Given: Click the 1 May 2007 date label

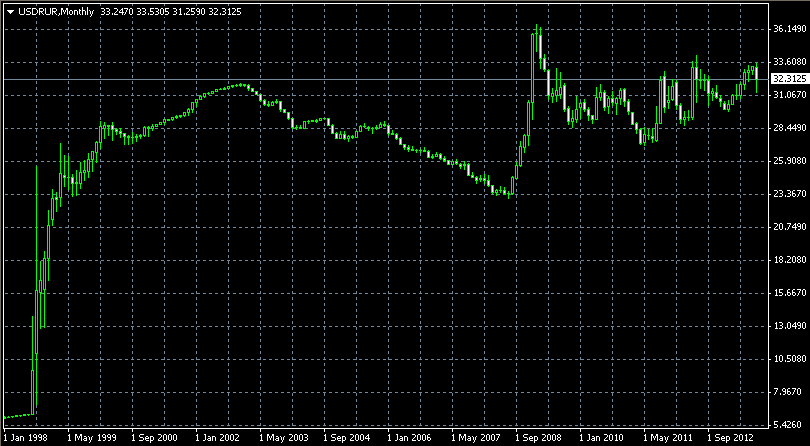Looking at the screenshot, I should tap(475, 438).
